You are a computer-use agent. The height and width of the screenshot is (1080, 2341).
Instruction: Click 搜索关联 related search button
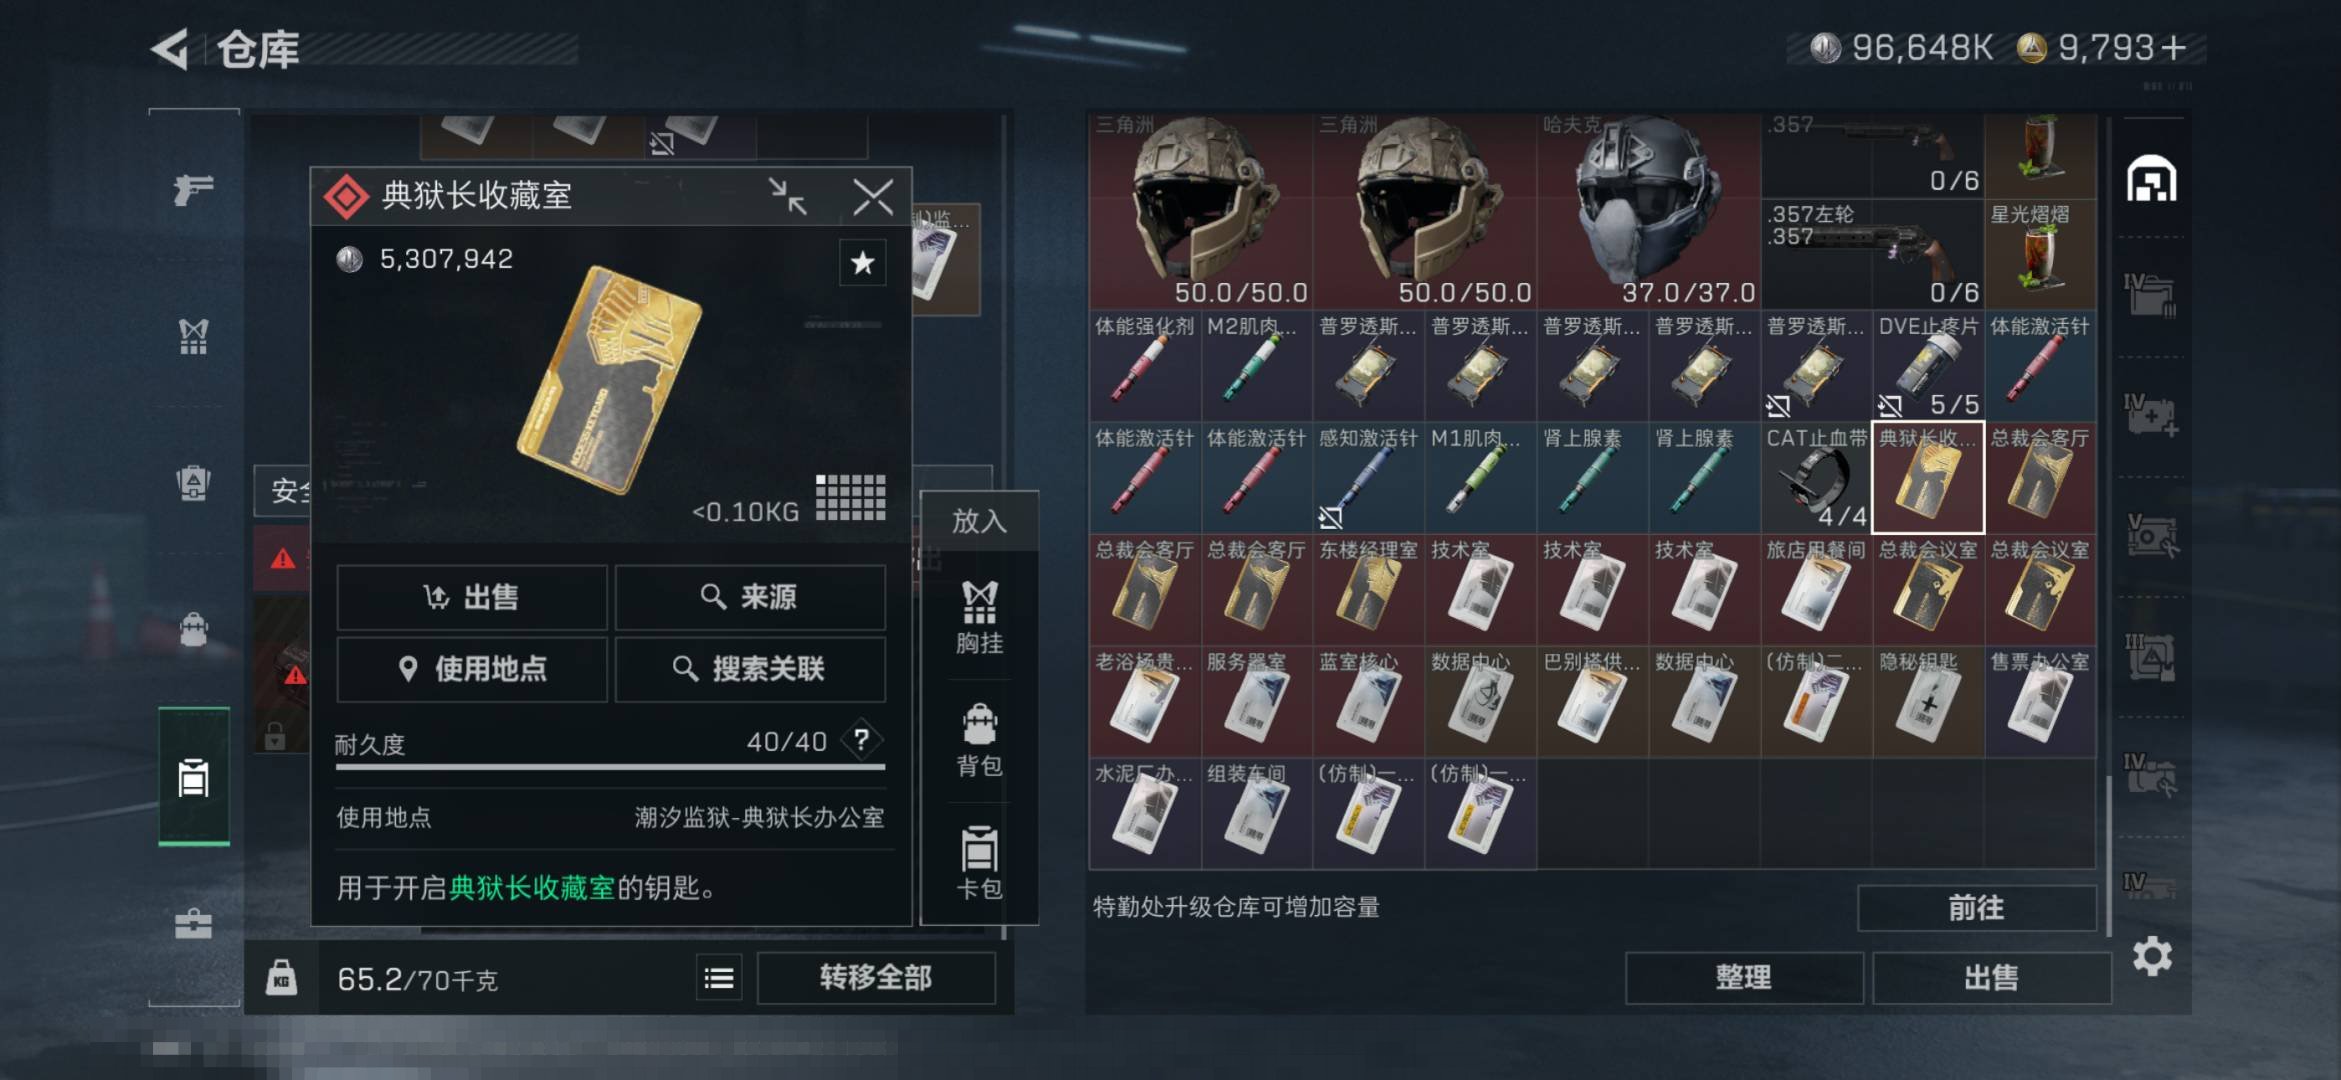(x=750, y=669)
